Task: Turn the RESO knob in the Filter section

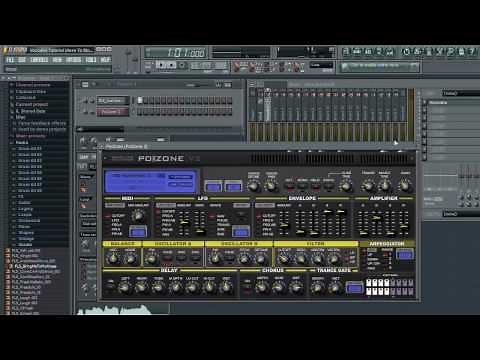Action: [x=301, y=258]
